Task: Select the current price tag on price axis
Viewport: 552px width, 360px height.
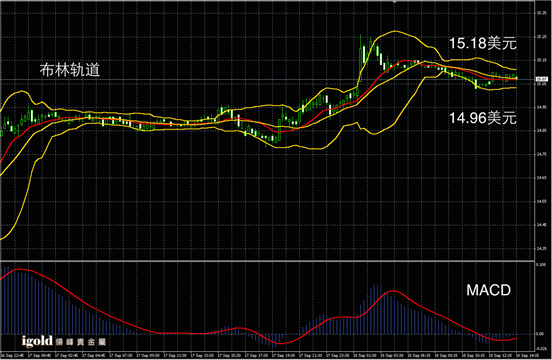Action: (541, 80)
